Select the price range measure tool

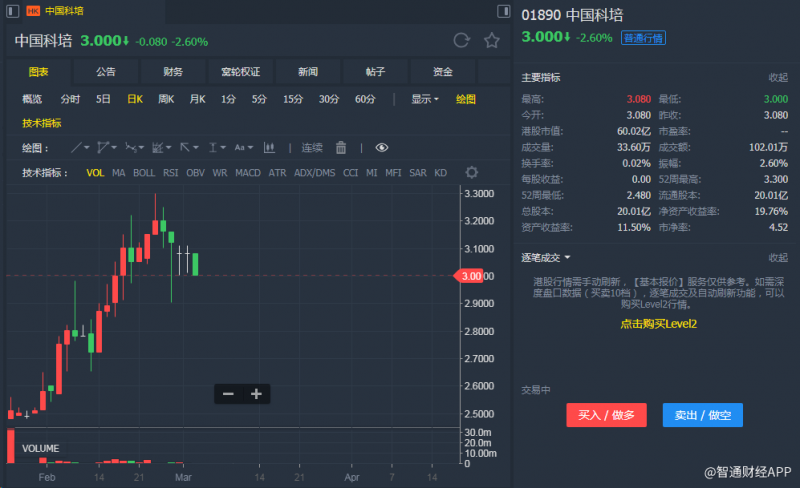click(213, 148)
